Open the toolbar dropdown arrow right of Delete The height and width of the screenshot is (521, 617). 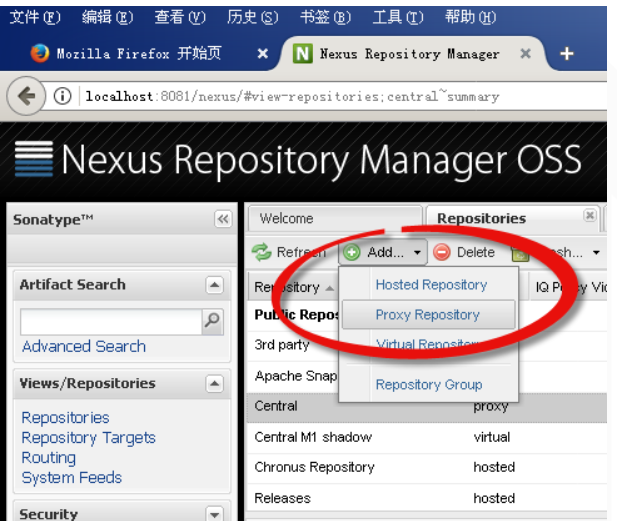pyautogui.click(x=596, y=252)
